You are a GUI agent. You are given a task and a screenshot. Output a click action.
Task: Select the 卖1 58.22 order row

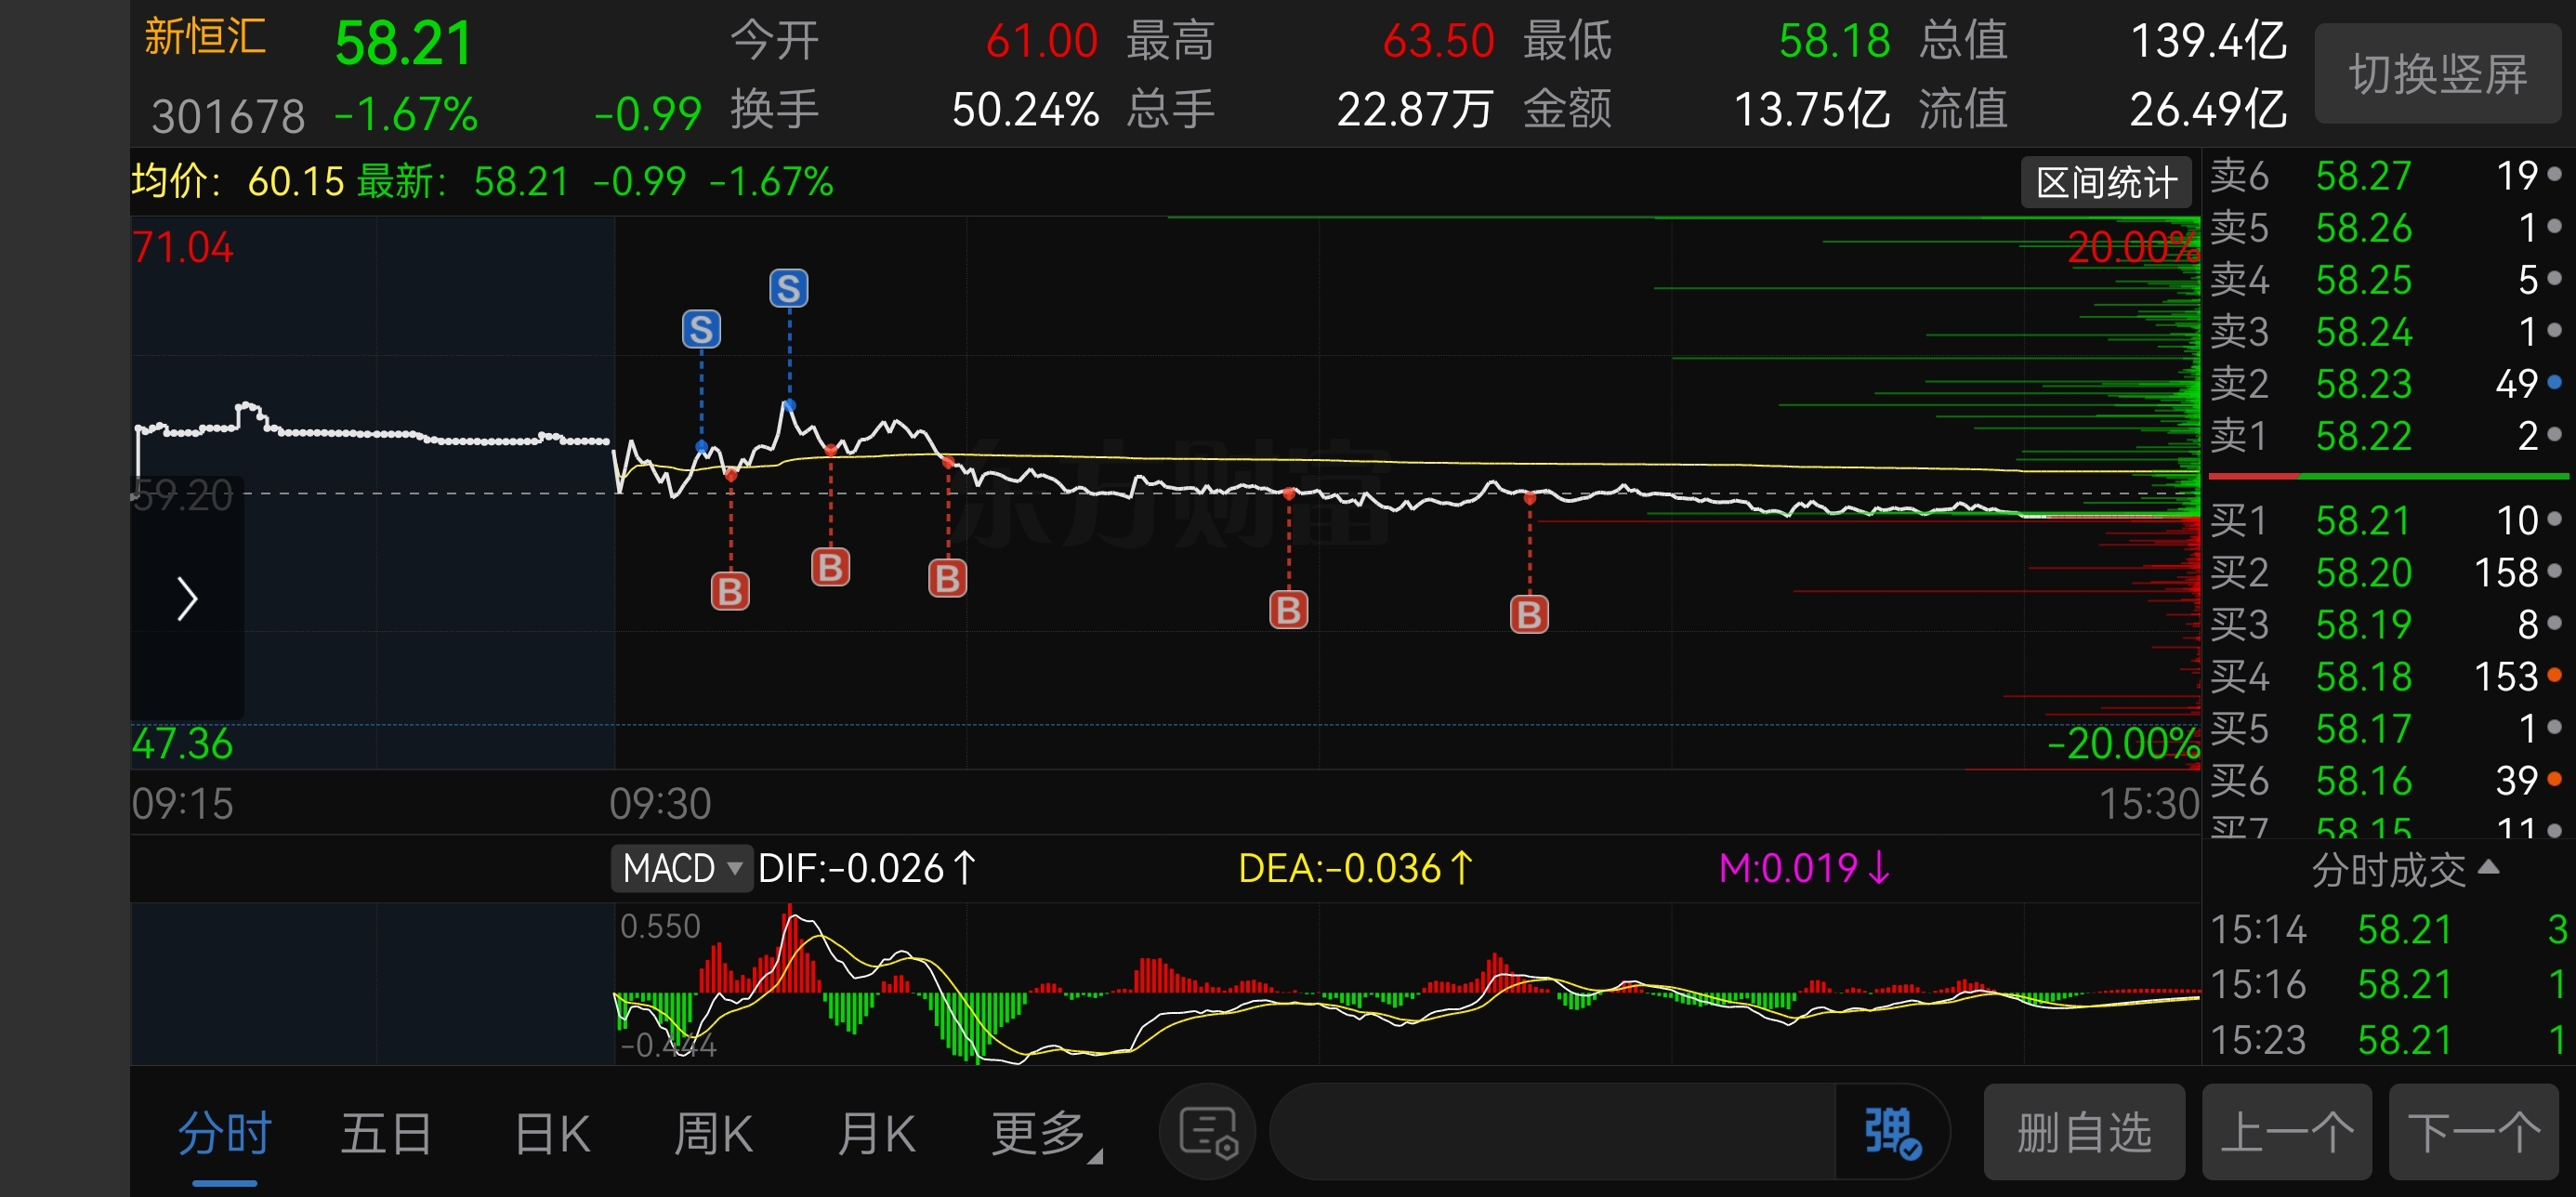tap(2388, 436)
